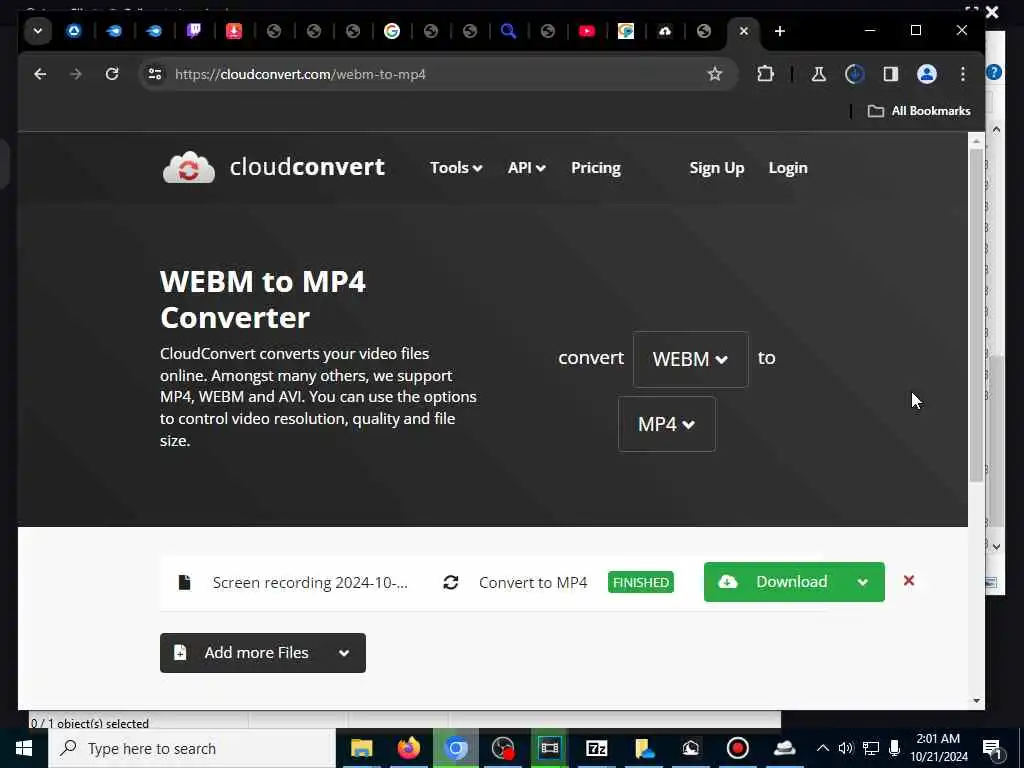Click the Screen recording file name
The height and width of the screenshot is (768, 1024).
click(310, 582)
